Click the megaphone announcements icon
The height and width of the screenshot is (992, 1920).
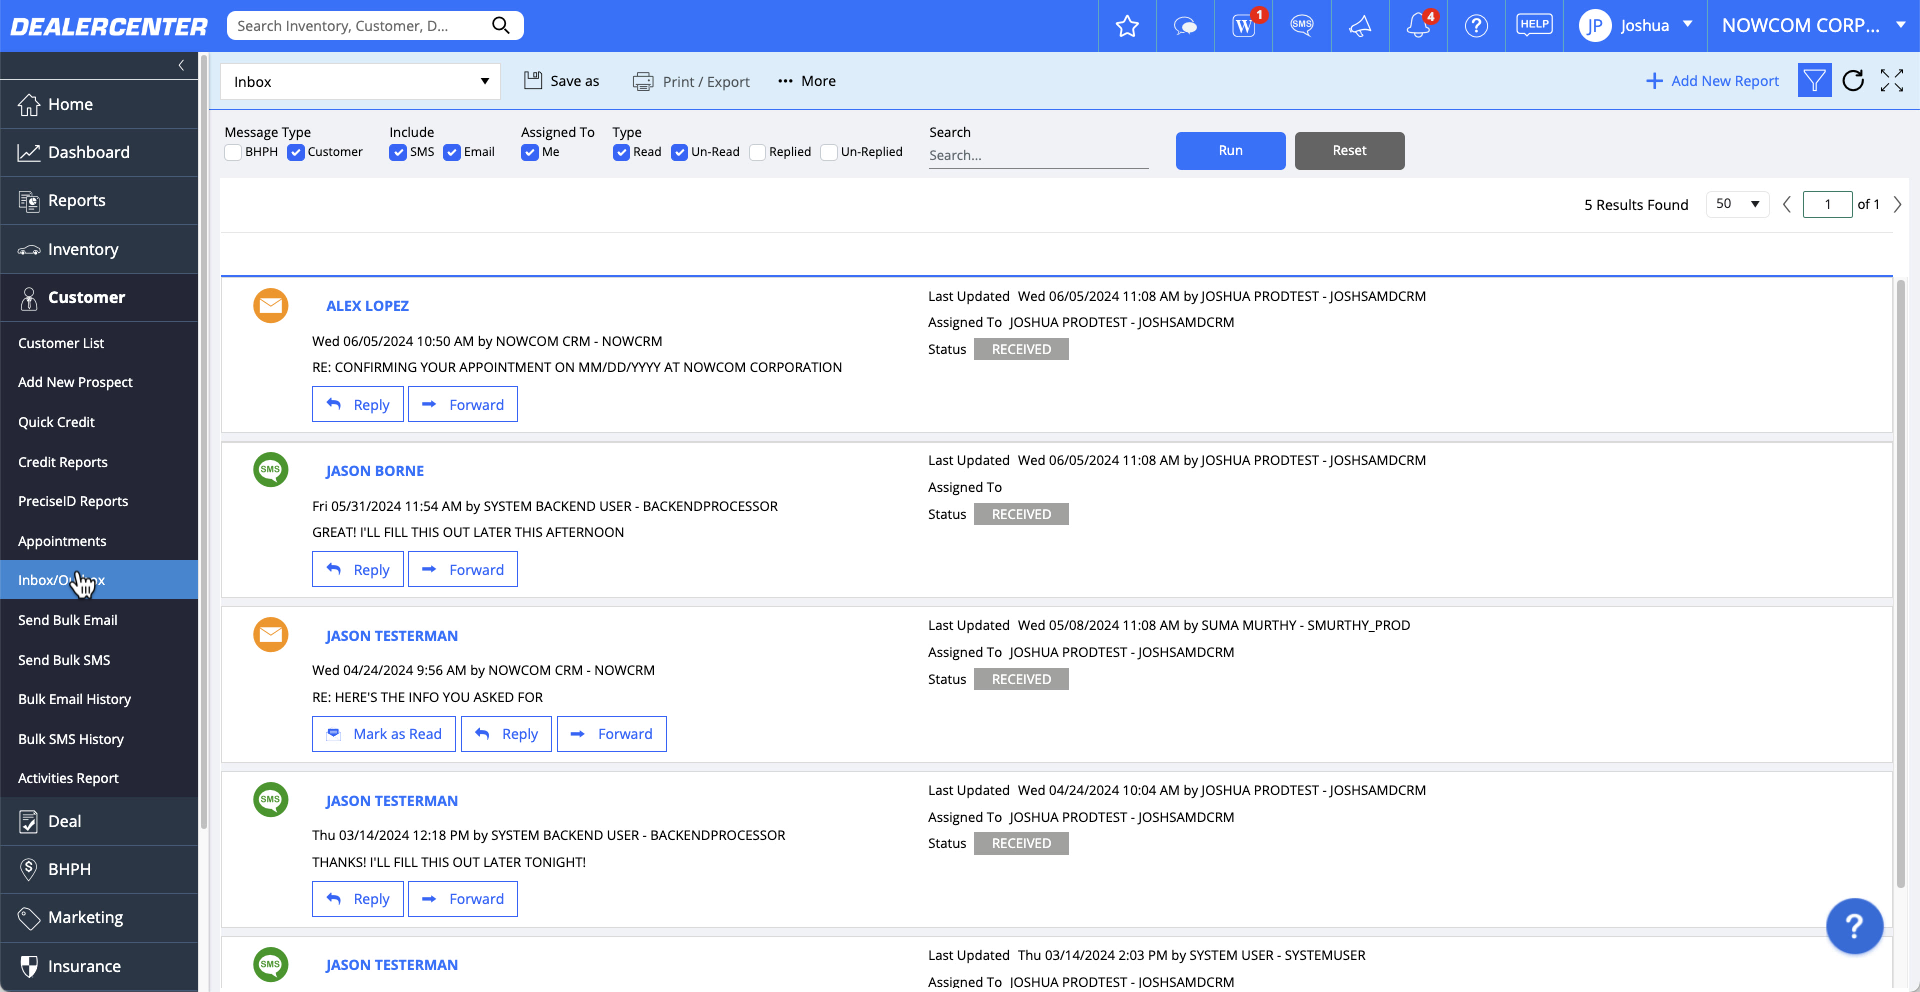click(1360, 26)
